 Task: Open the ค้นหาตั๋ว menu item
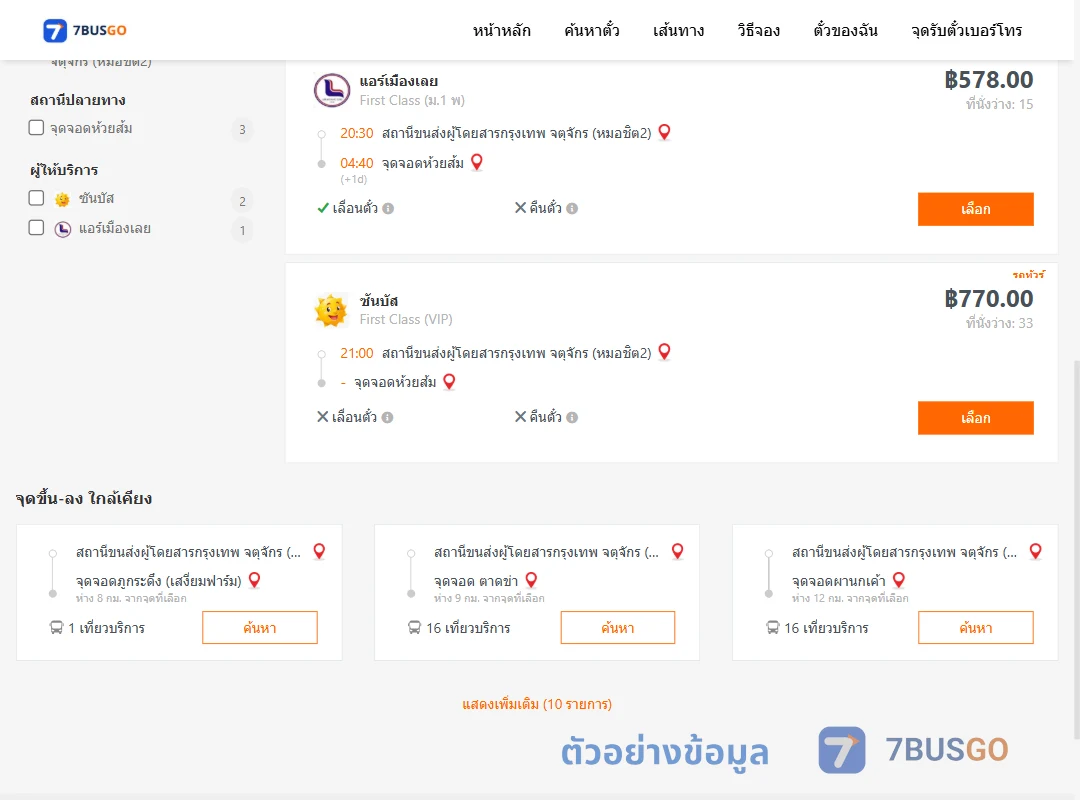coord(592,30)
